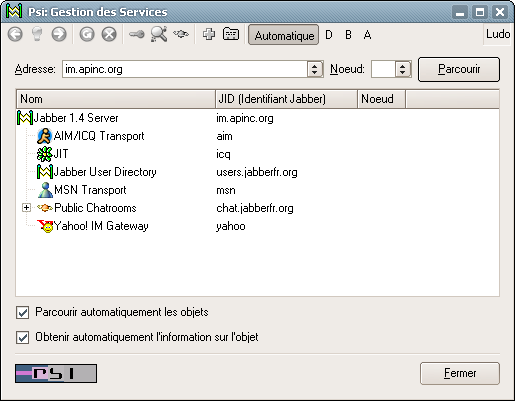Click the PSI logo at bottom
The image size is (515, 401).
pyautogui.click(x=56, y=373)
